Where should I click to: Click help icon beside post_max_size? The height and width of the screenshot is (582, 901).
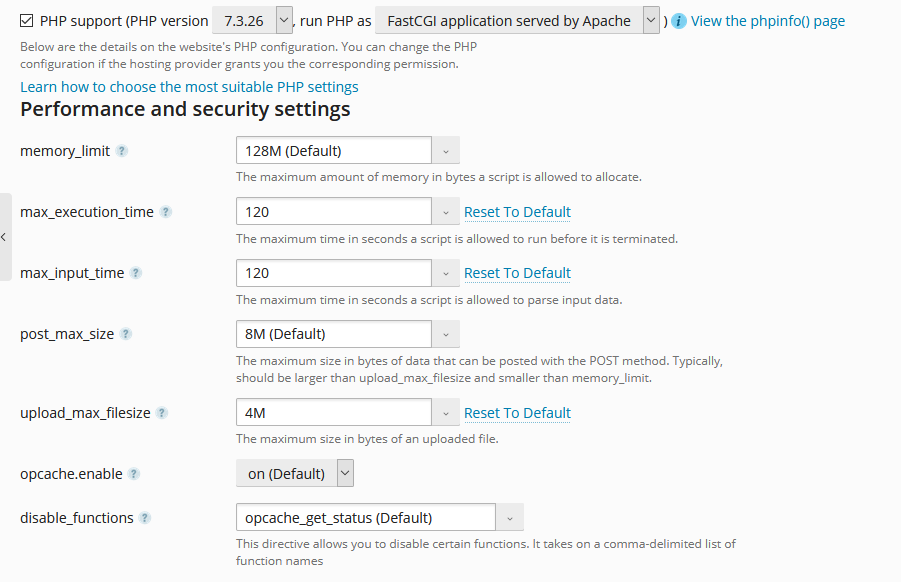[x=126, y=334]
